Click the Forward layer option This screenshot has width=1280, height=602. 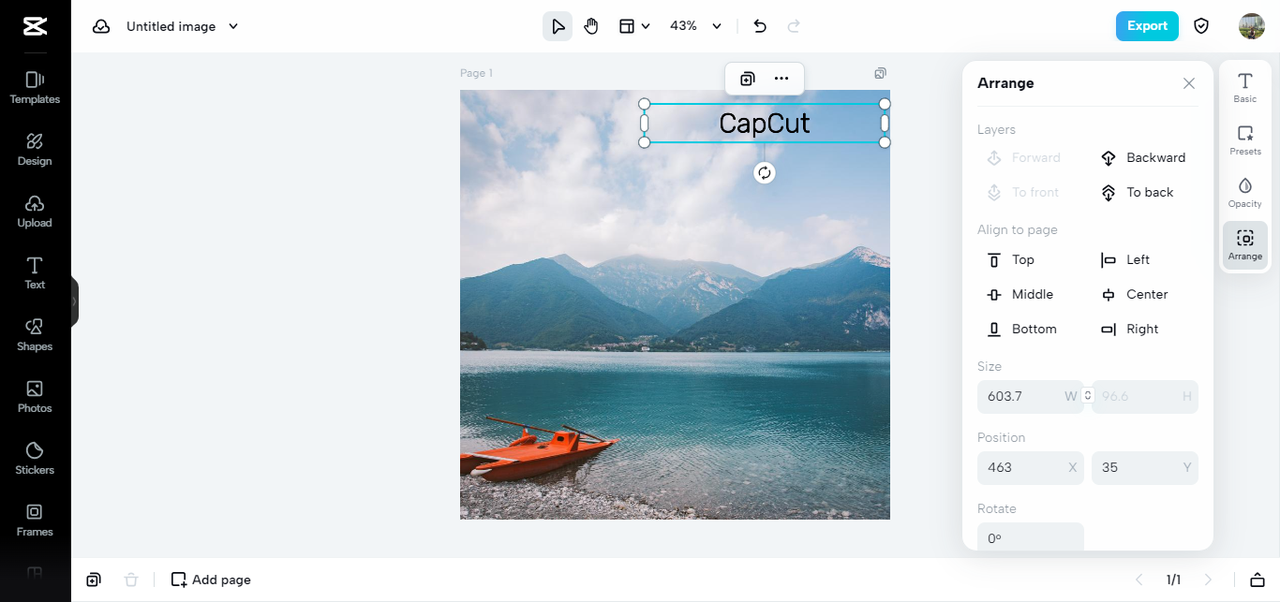tap(1024, 158)
